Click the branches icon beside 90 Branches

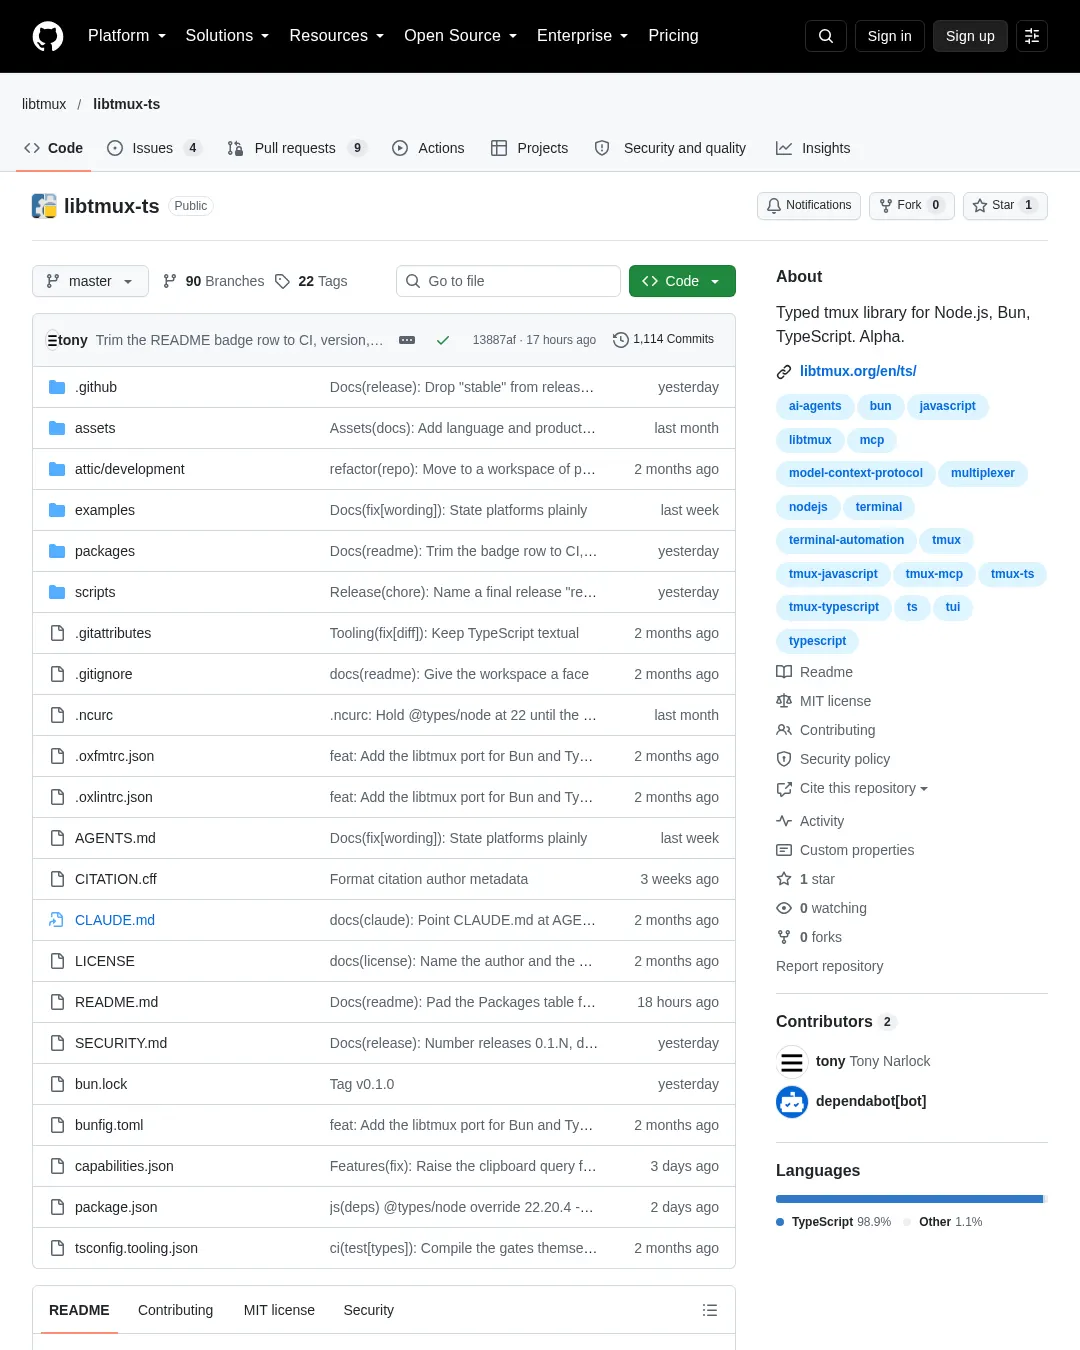[x=170, y=281]
